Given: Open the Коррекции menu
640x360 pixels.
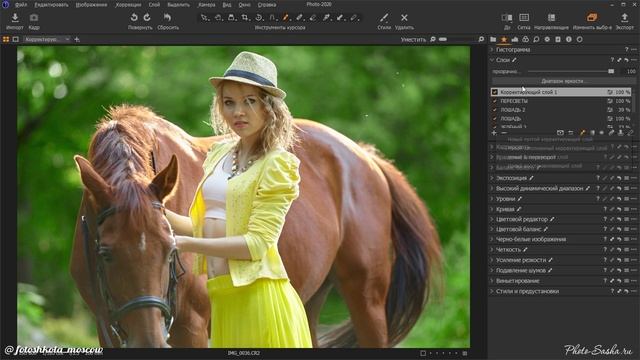Looking at the screenshot, I should (x=128, y=5).
